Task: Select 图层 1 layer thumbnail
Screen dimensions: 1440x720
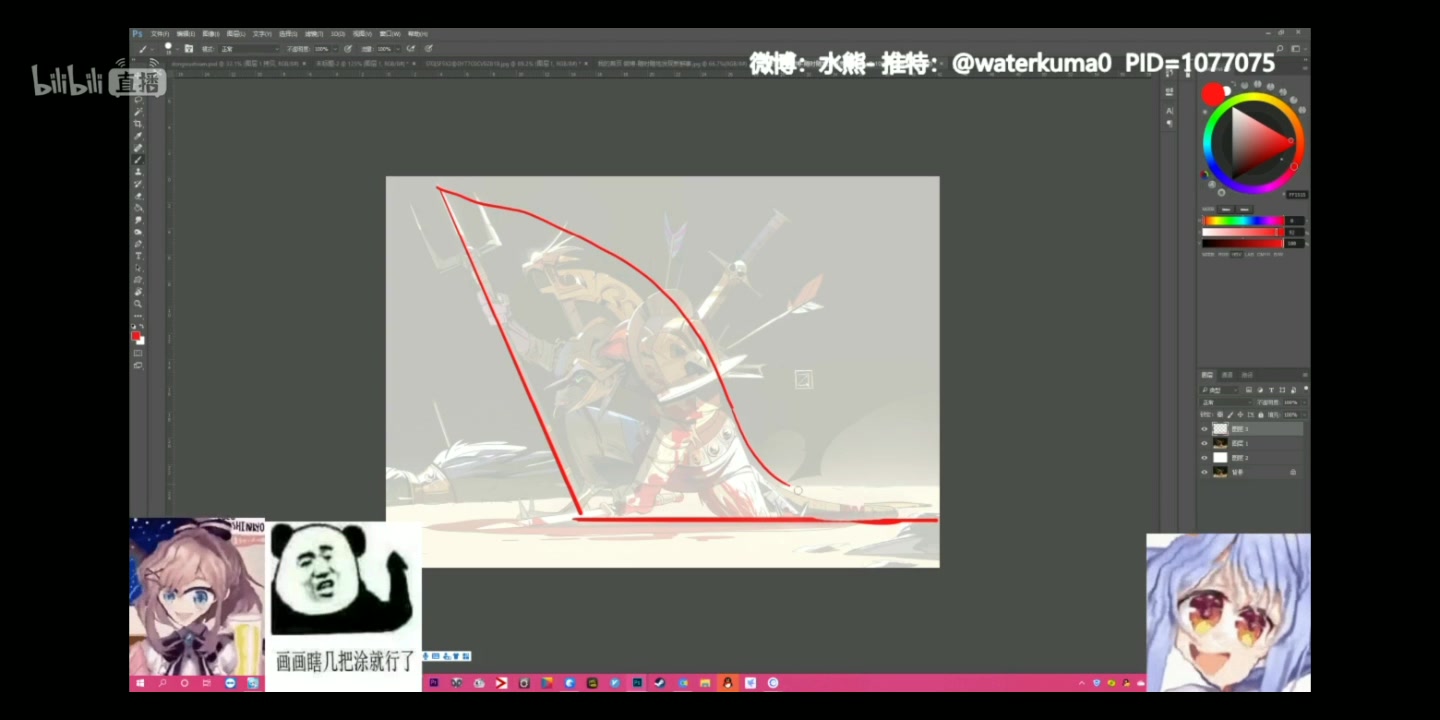Action: (x=1220, y=443)
